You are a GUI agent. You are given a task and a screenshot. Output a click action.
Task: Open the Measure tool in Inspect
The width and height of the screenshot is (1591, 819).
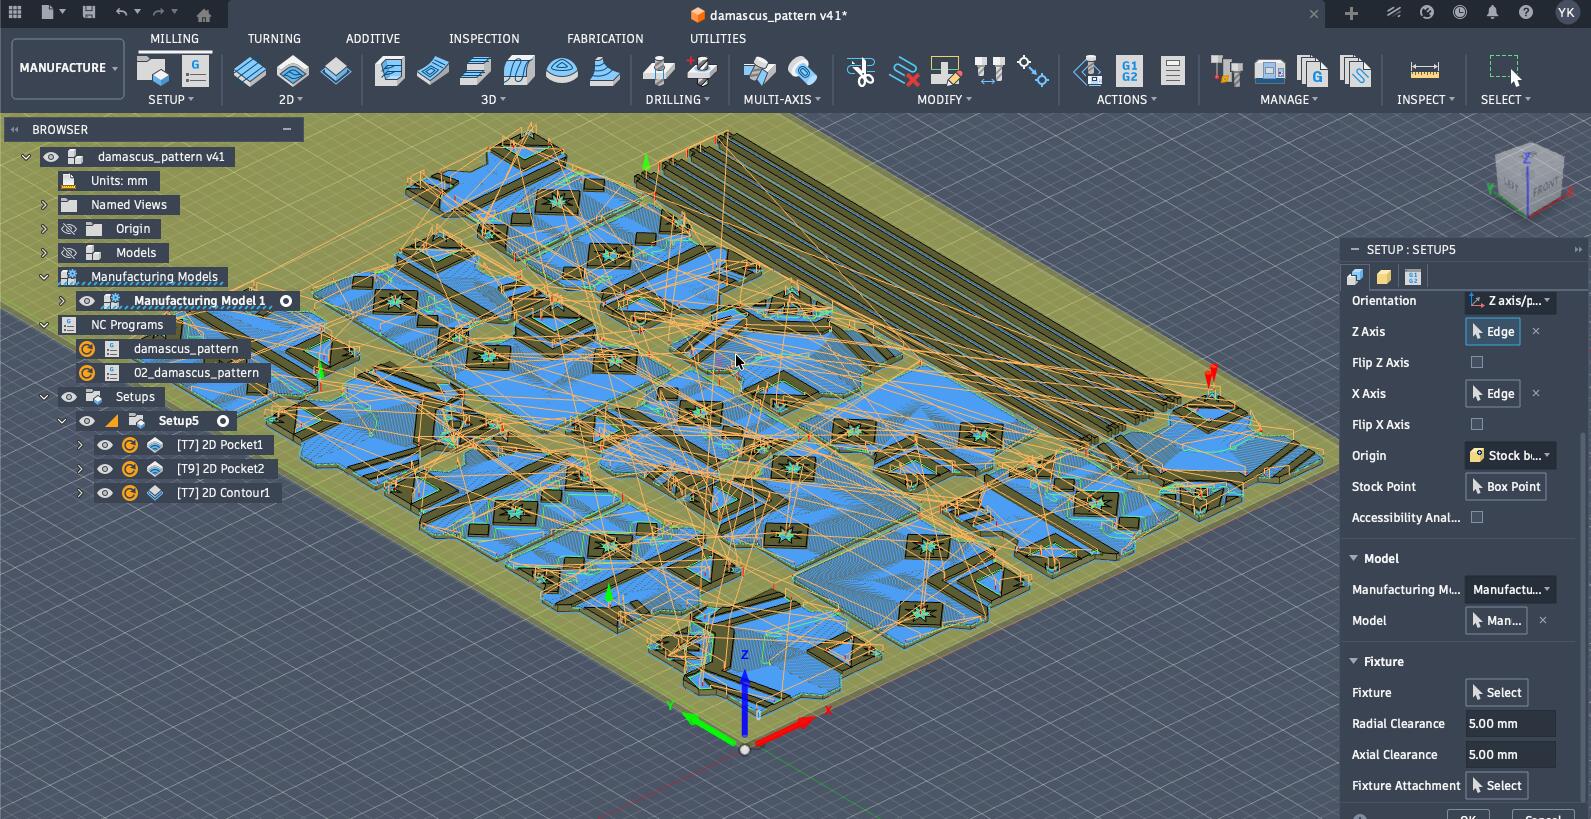[1425, 71]
